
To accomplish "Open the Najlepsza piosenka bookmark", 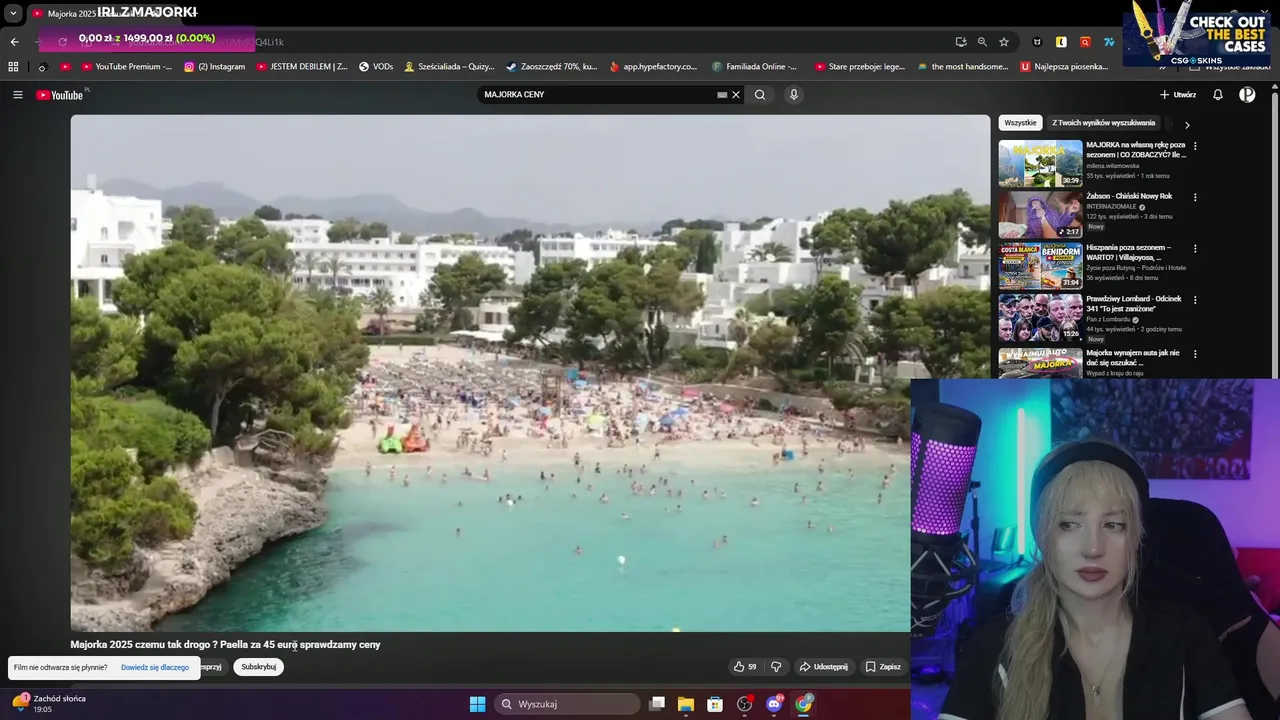I will tap(1065, 67).
